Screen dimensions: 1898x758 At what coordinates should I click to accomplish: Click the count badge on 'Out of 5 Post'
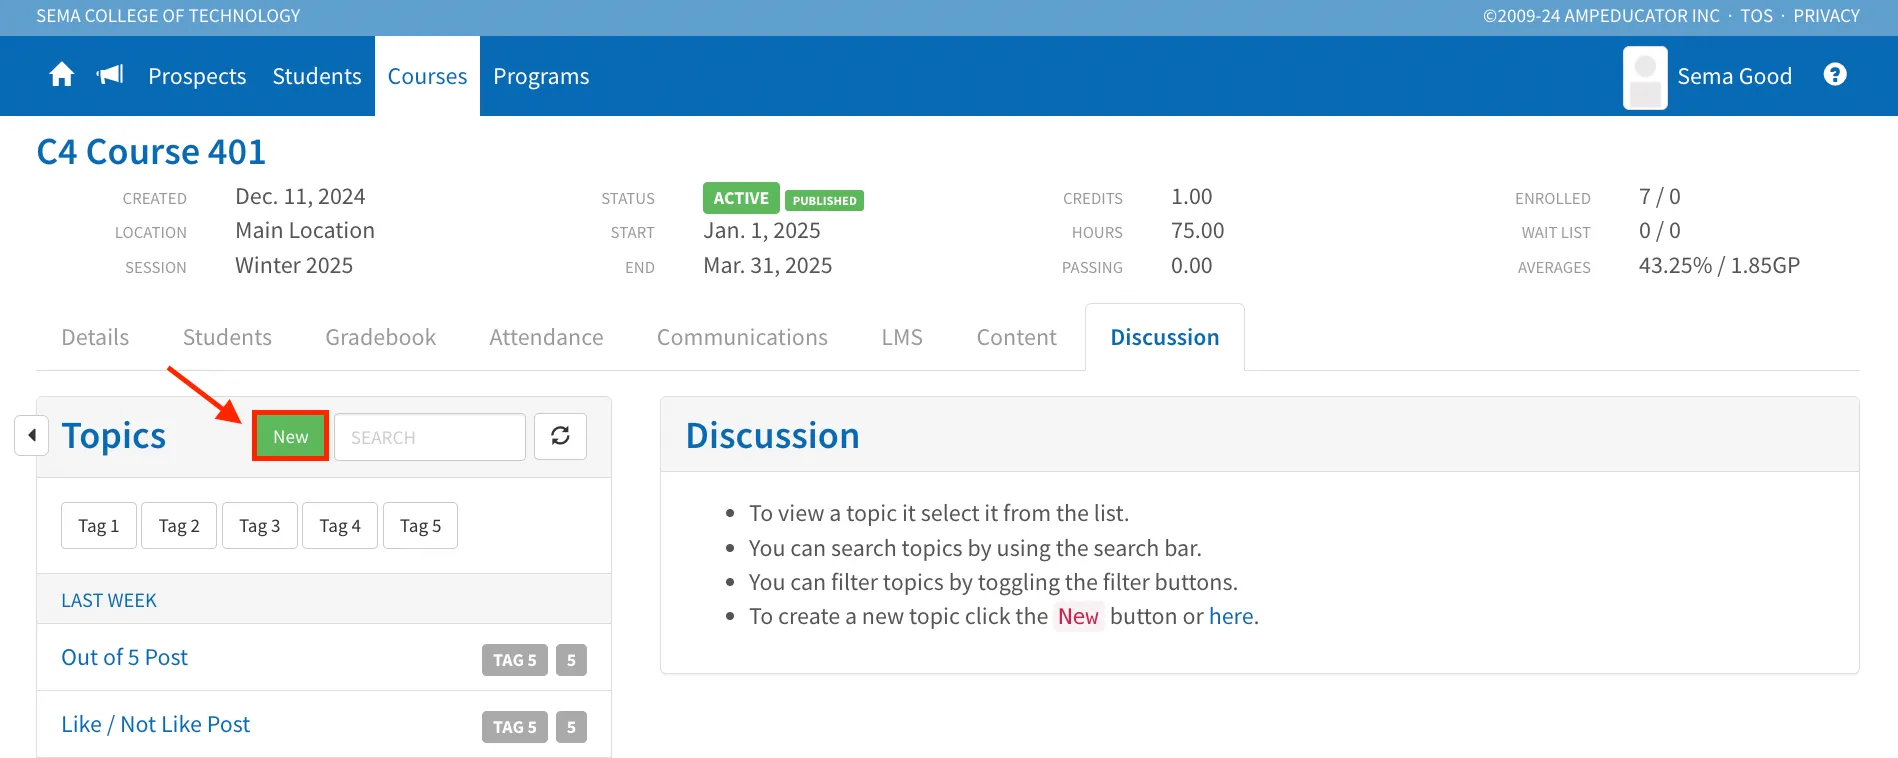(x=571, y=660)
